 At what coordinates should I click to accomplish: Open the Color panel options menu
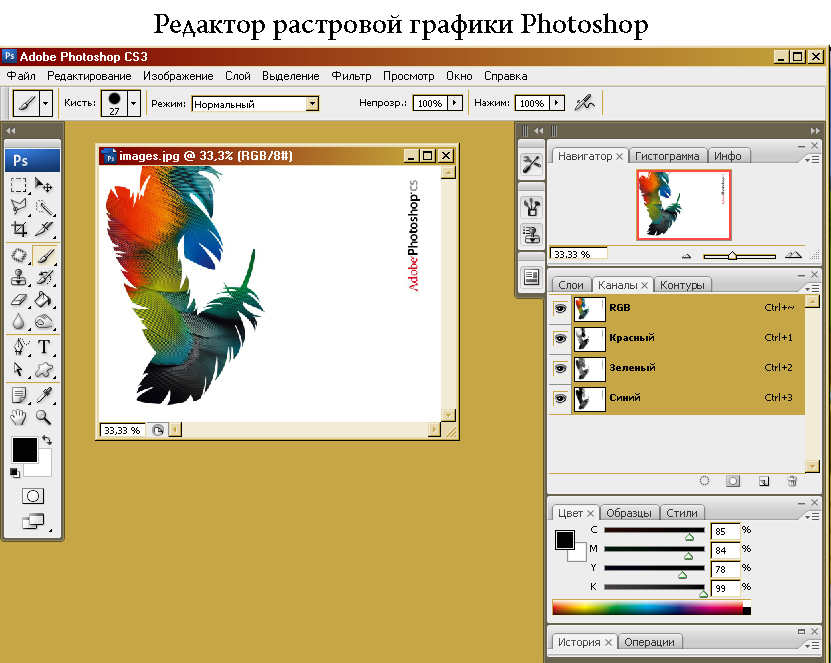point(811,516)
